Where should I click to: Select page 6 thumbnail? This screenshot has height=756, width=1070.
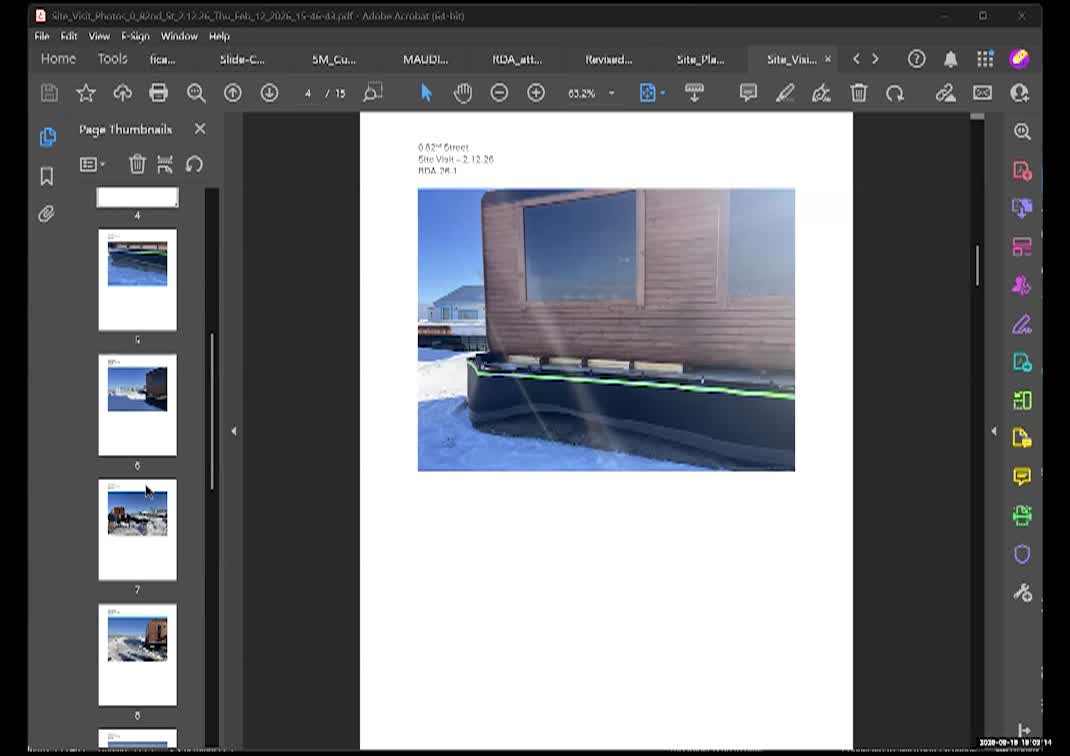(x=137, y=405)
